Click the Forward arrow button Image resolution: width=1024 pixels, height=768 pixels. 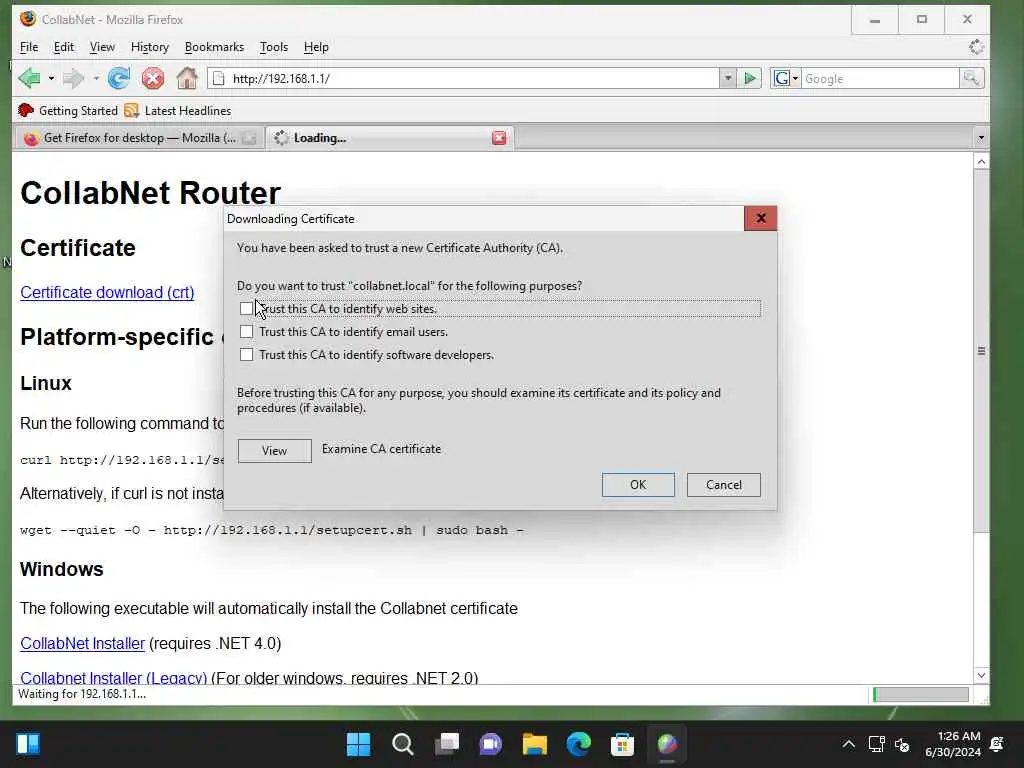click(73, 78)
